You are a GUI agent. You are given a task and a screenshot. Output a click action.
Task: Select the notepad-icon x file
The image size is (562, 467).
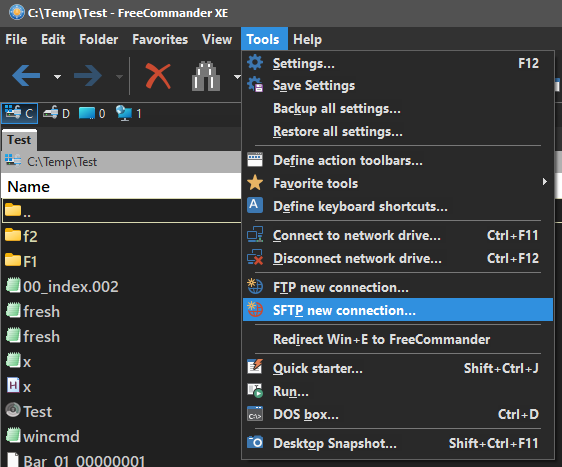(x=19, y=361)
